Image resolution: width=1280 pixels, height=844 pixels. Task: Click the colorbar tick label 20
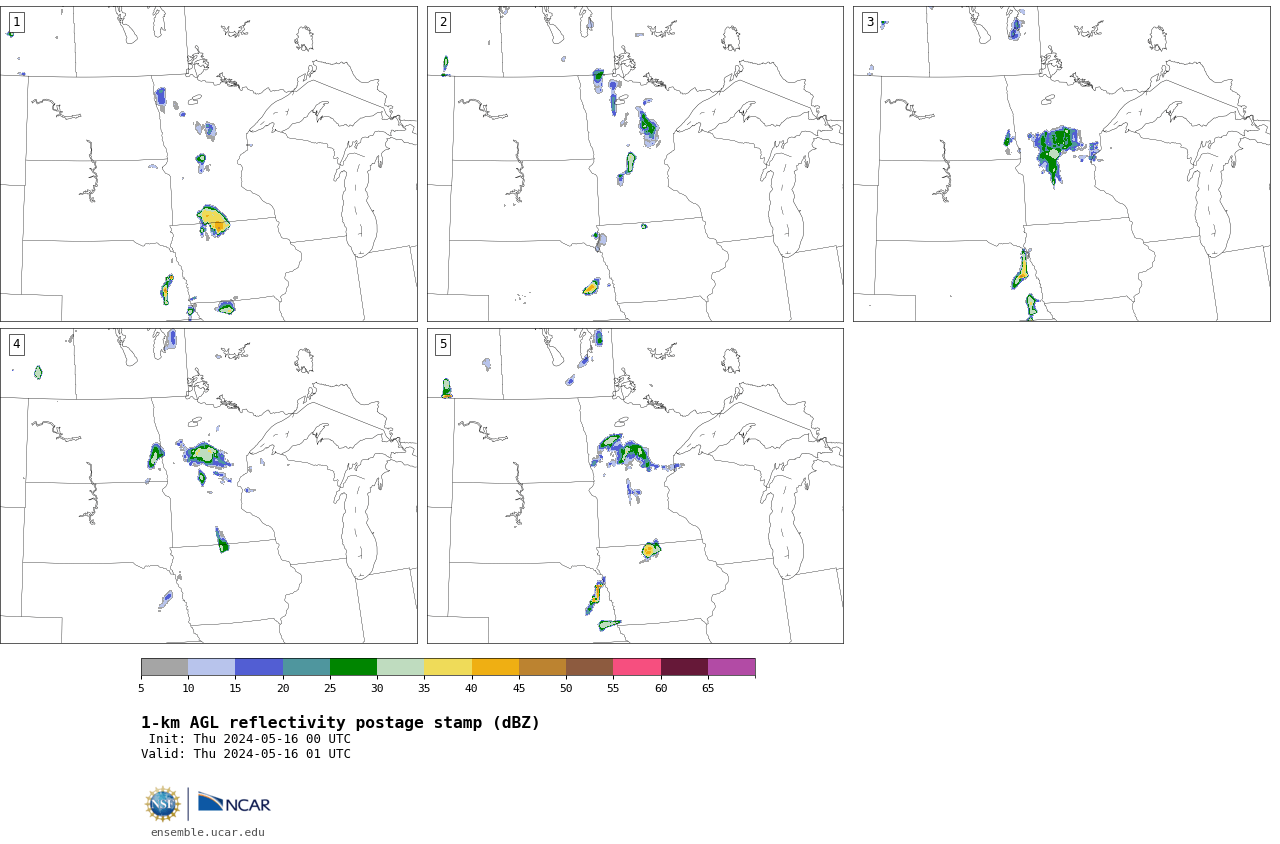(283, 688)
